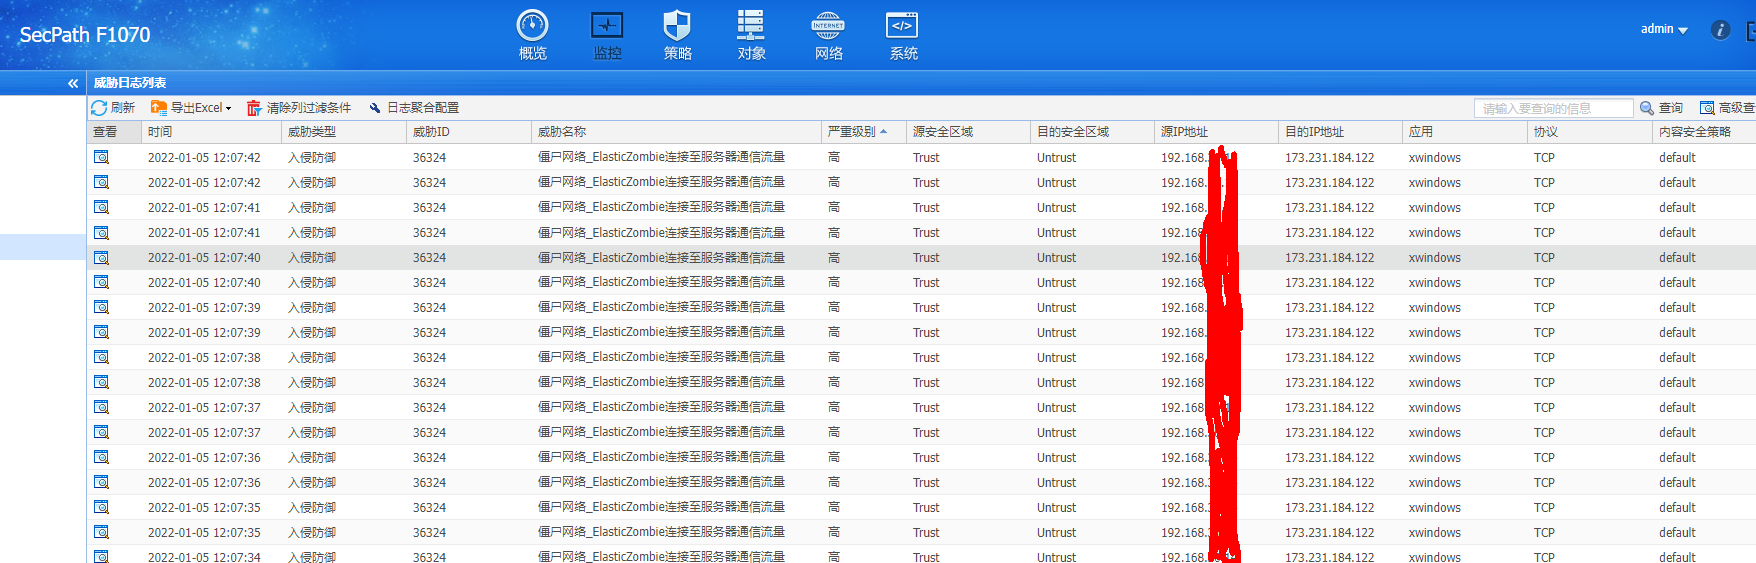
Task: Go to the 策略 policy shield icon
Action: [x=677, y=34]
